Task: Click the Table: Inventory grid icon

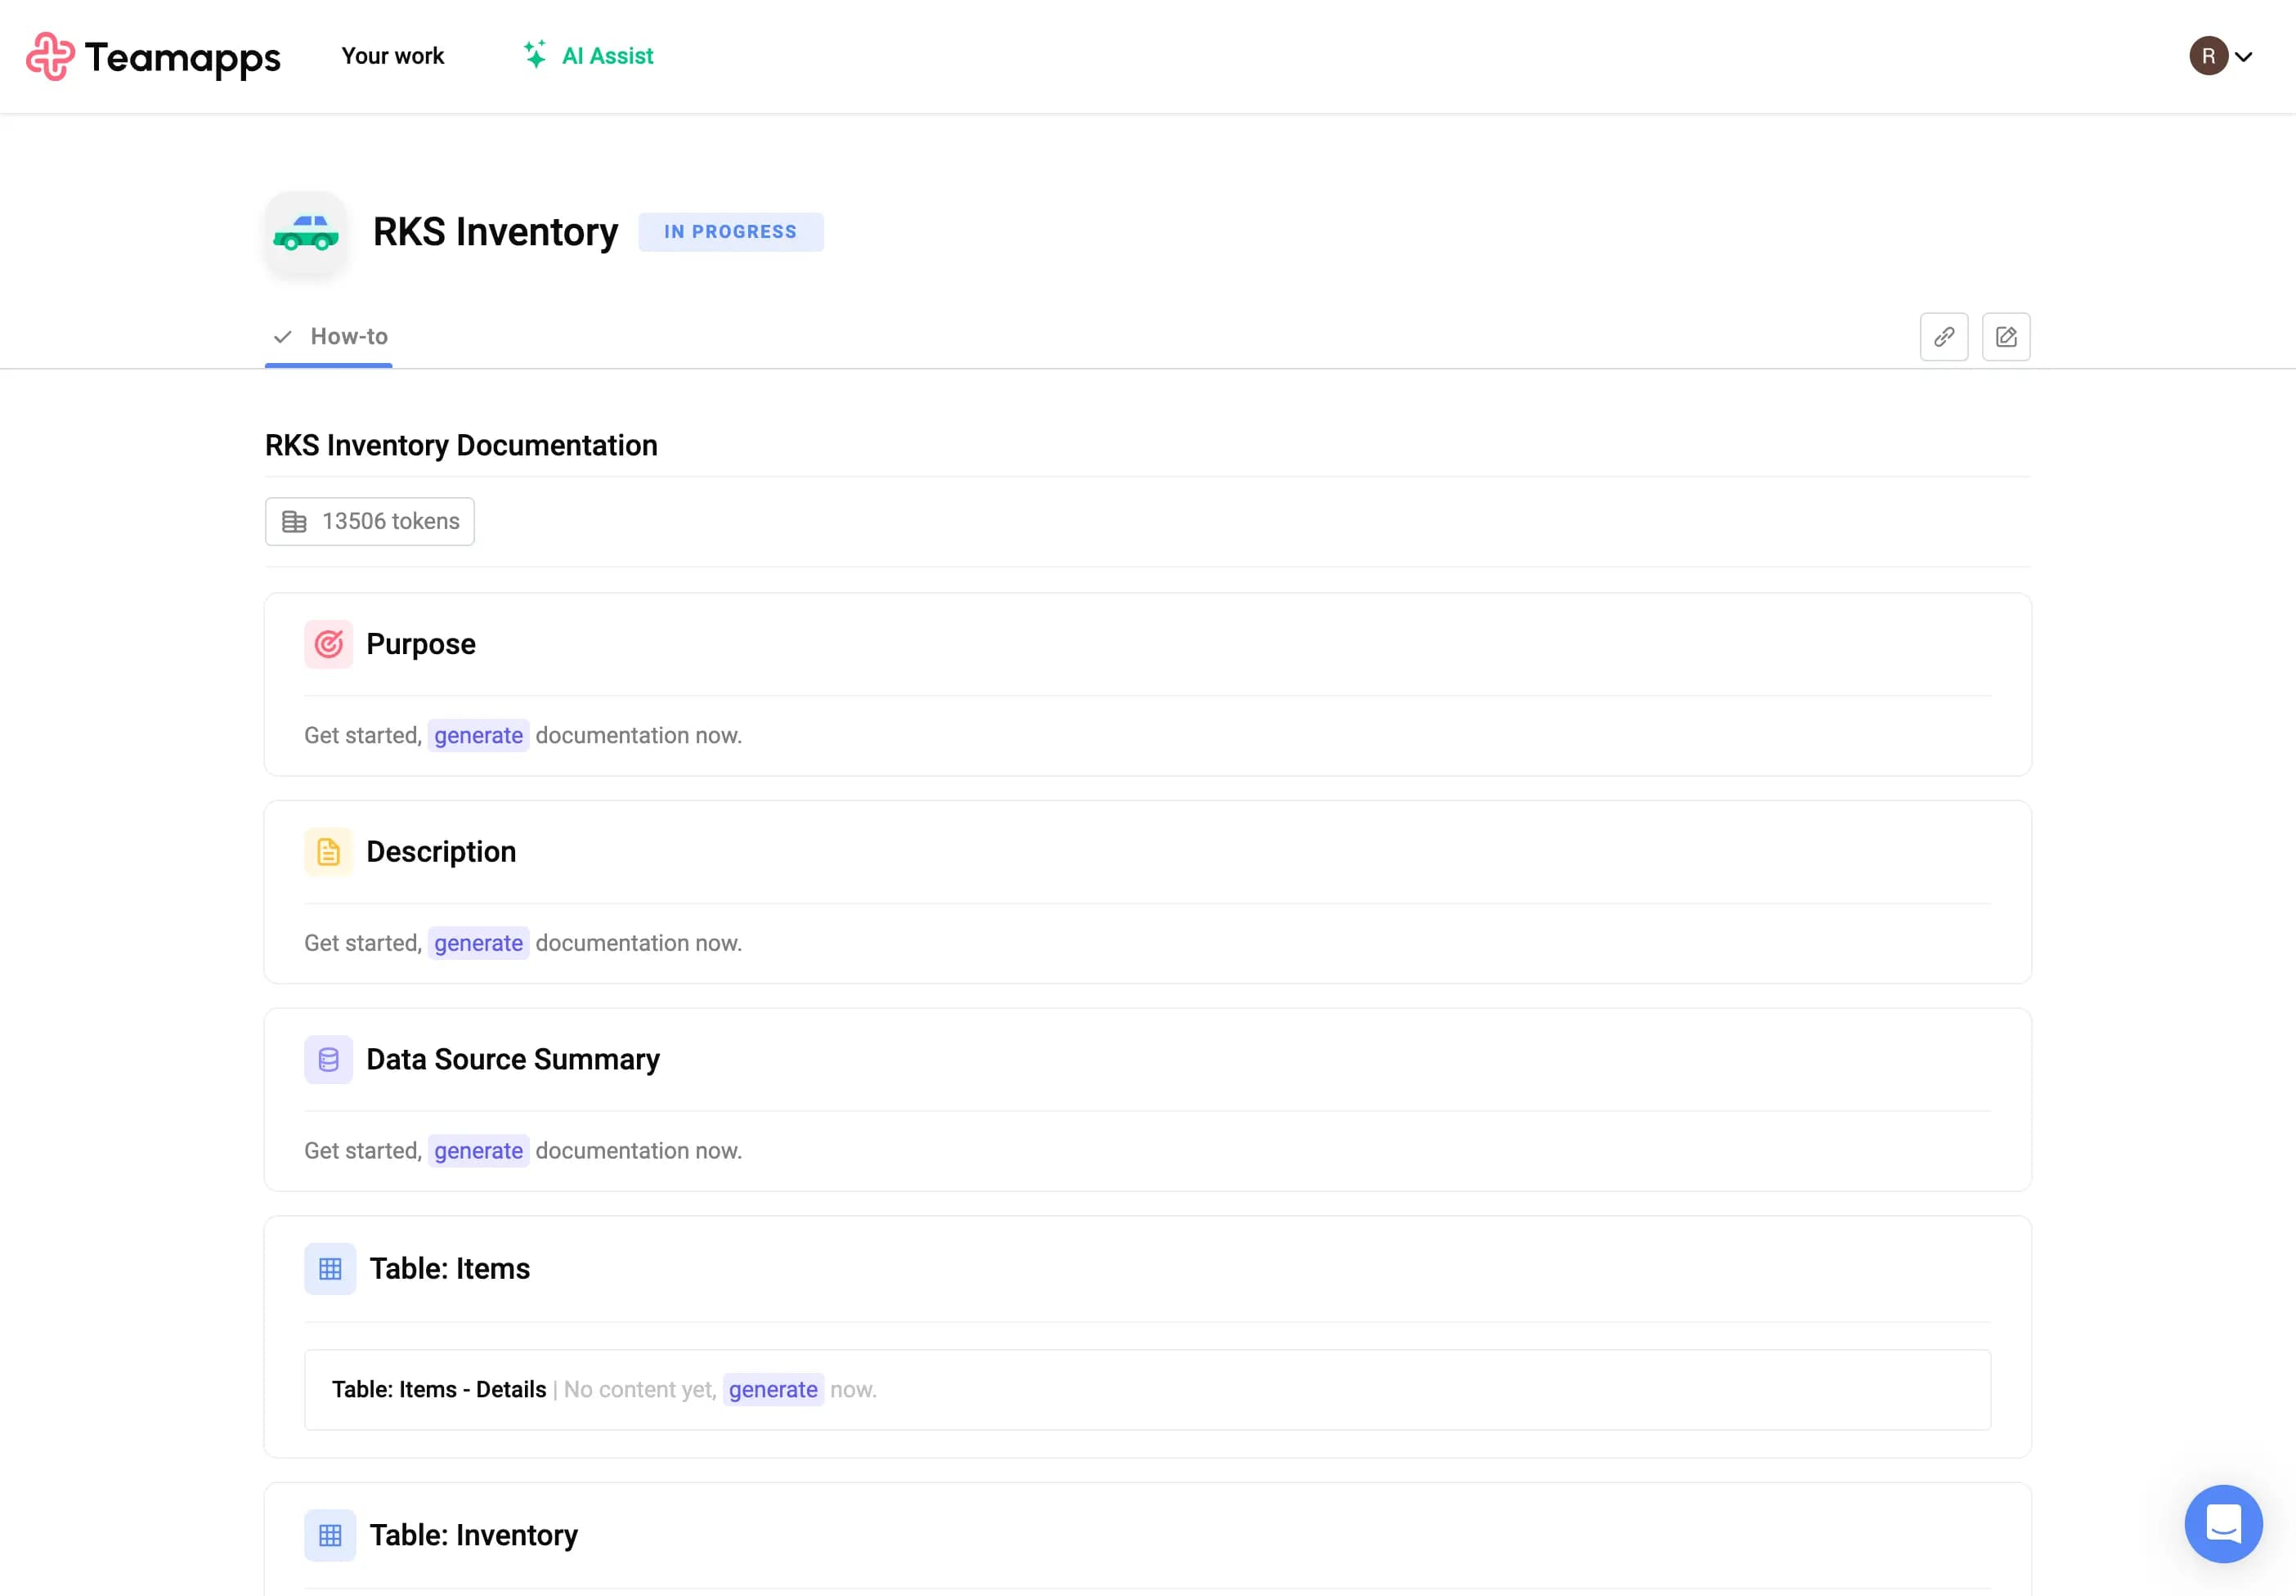Action: pos(330,1535)
